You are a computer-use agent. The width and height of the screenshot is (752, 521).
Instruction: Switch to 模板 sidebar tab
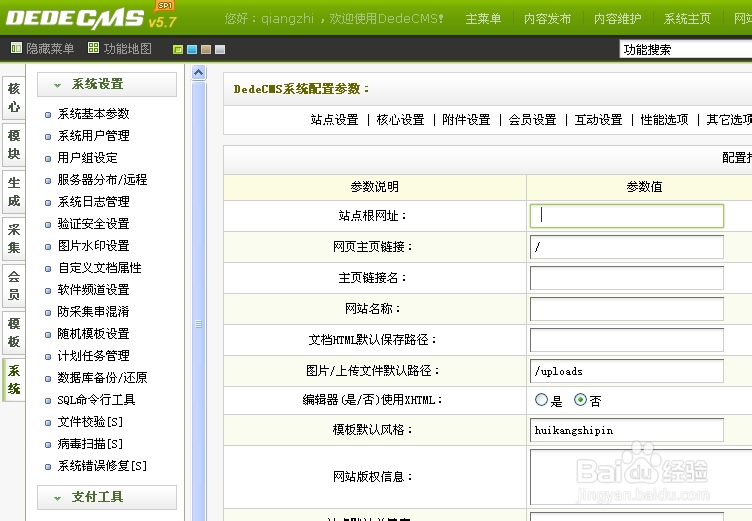pyautogui.click(x=14, y=332)
